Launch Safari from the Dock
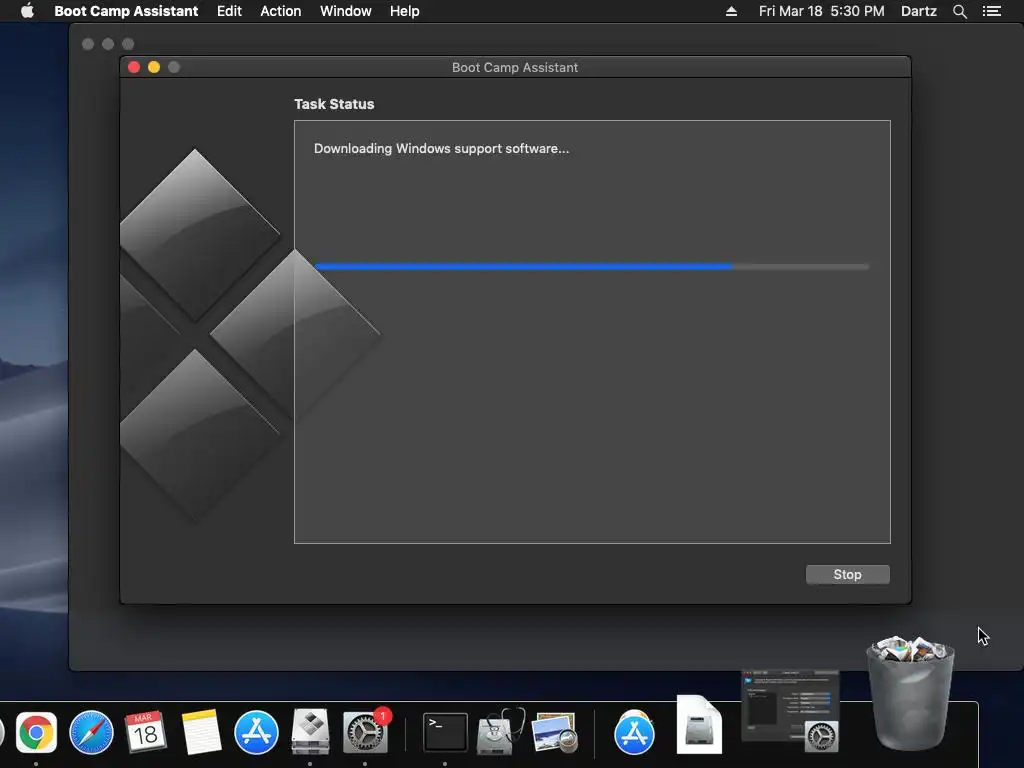This screenshot has width=1024, height=768. (x=91, y=733)
